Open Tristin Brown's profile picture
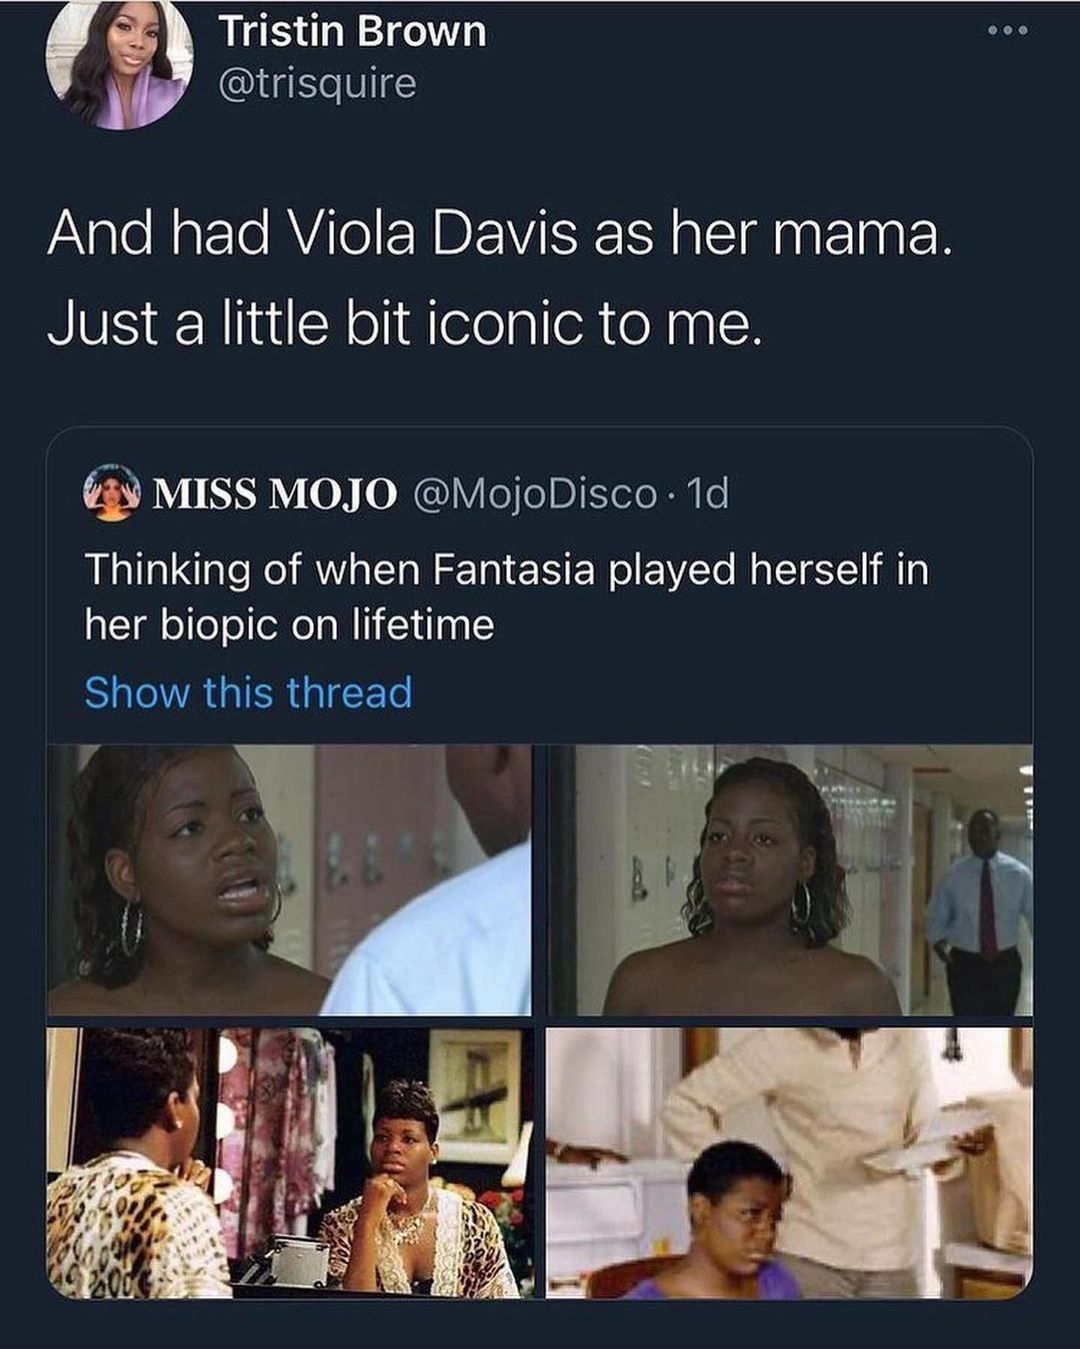Image resolution: width=1080 pixels, height=1349 pixels. point(119,65)
